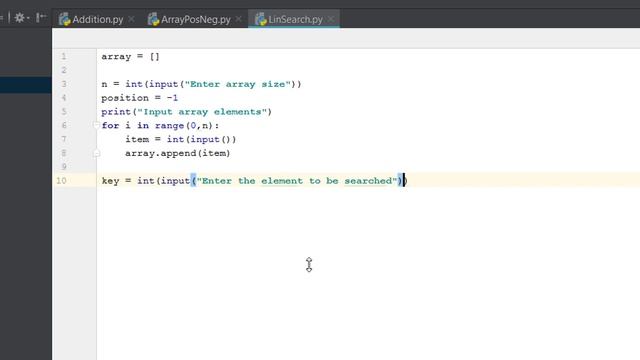Screen dimensions: 640x360
Task: Click the Python file icon on ArrayPosNeg.py tab
Action: [x=153, y=19]
